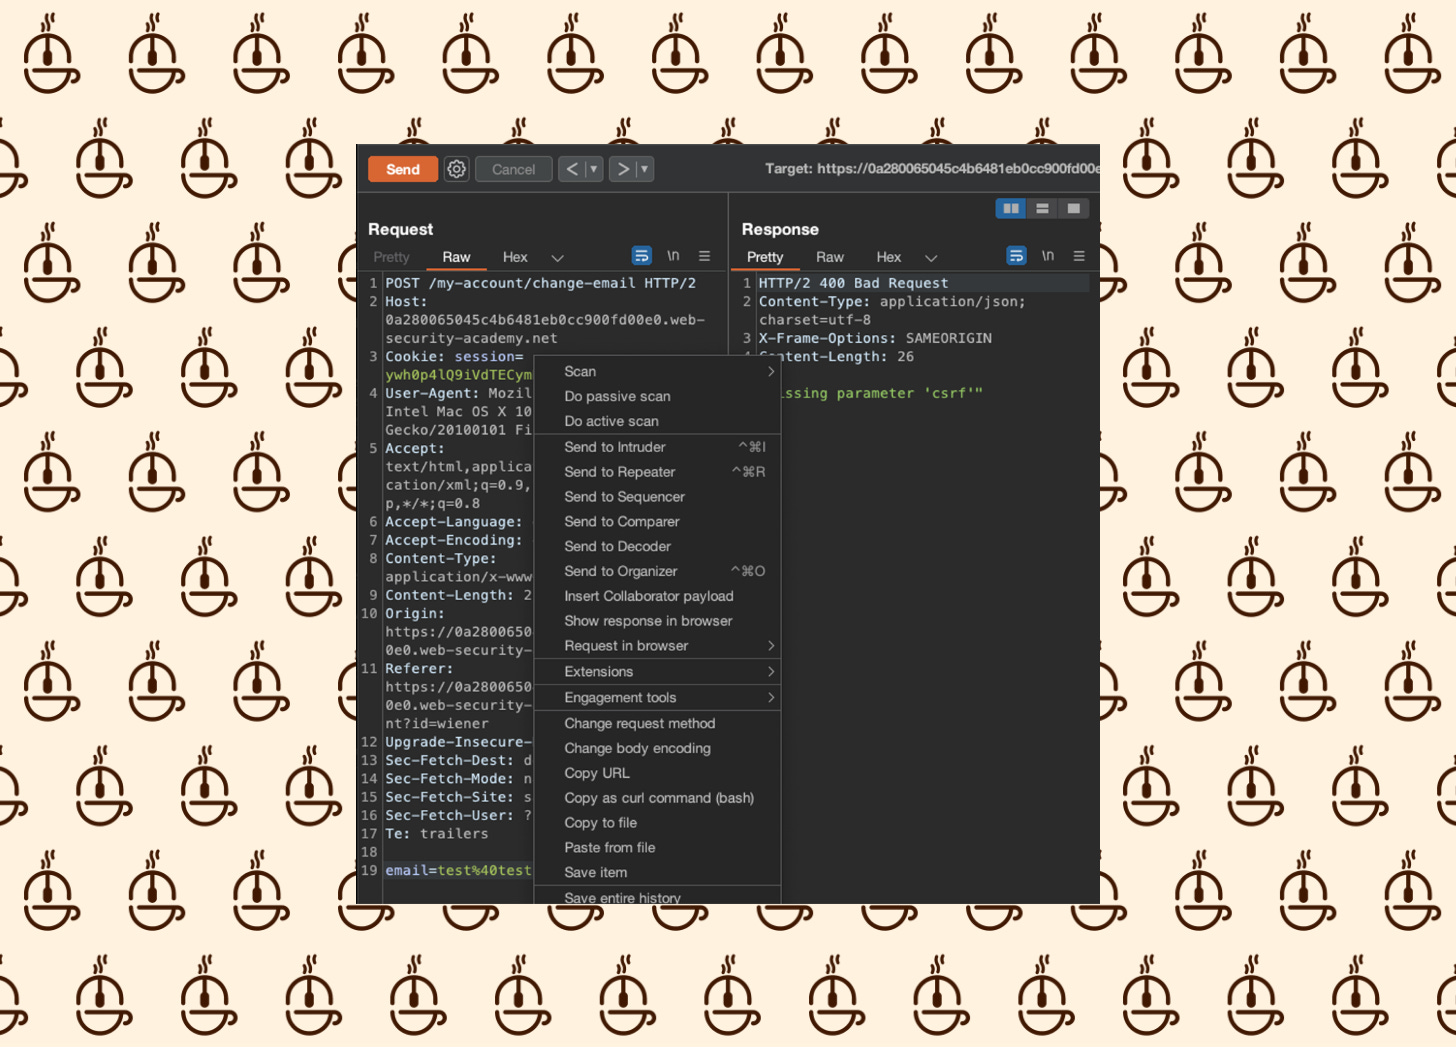Select the Response Raw tab
Viewport: 1456px width, 1048px height.
[829, 257]
